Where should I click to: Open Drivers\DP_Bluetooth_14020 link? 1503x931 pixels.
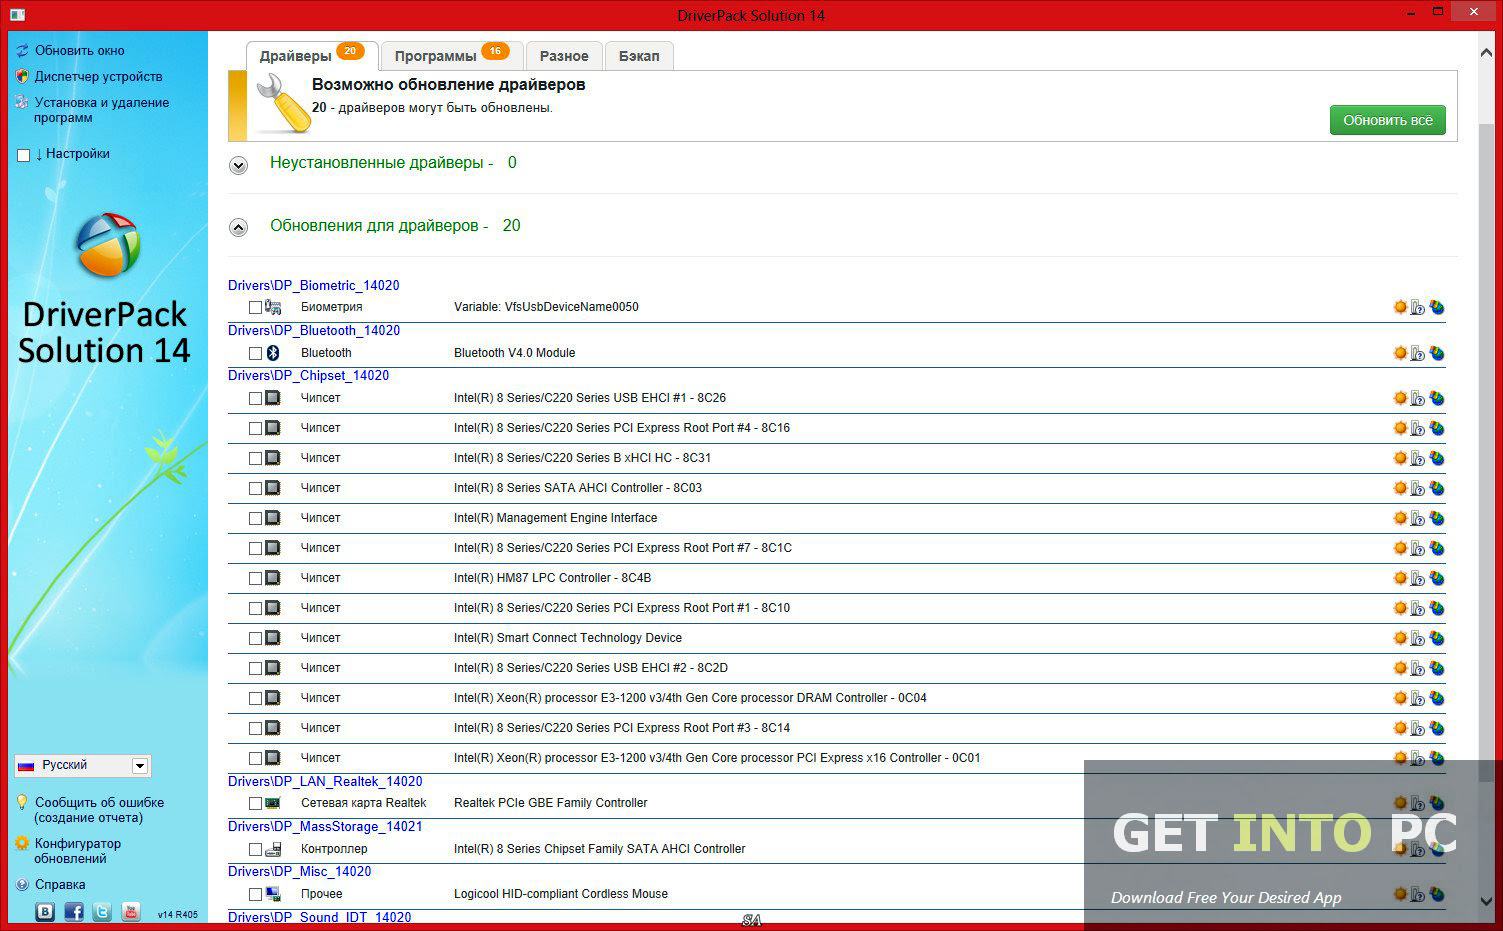coord(314,330)
